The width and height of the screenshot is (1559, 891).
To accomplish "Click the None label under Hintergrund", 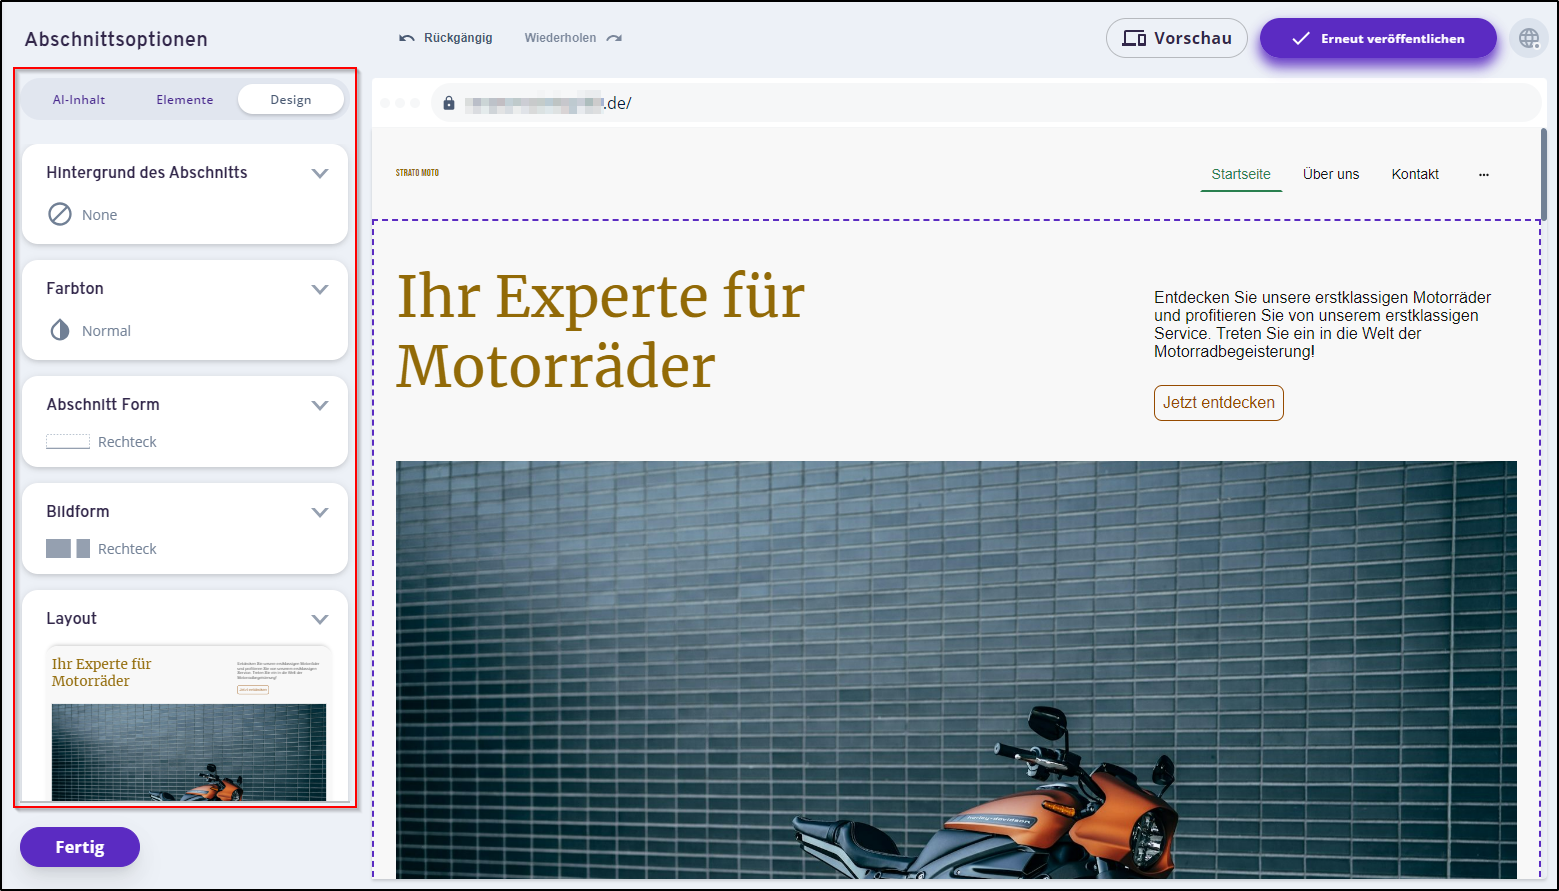I will tap(100, 215).
